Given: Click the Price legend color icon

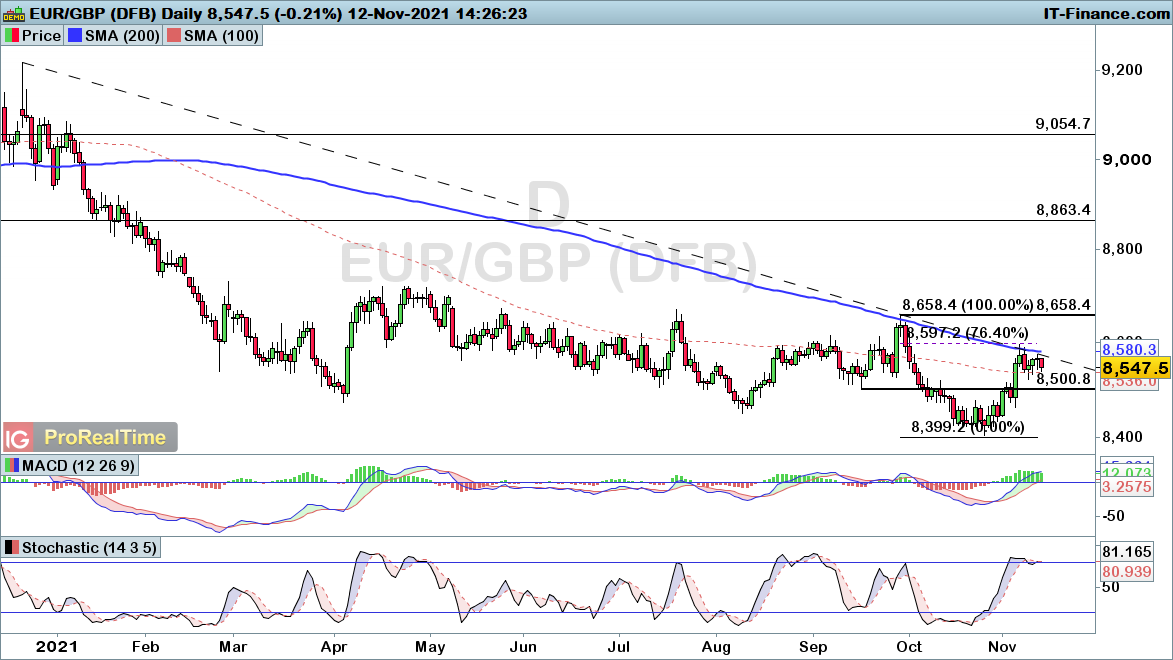Looking at the screenshot, I should 11,35.
